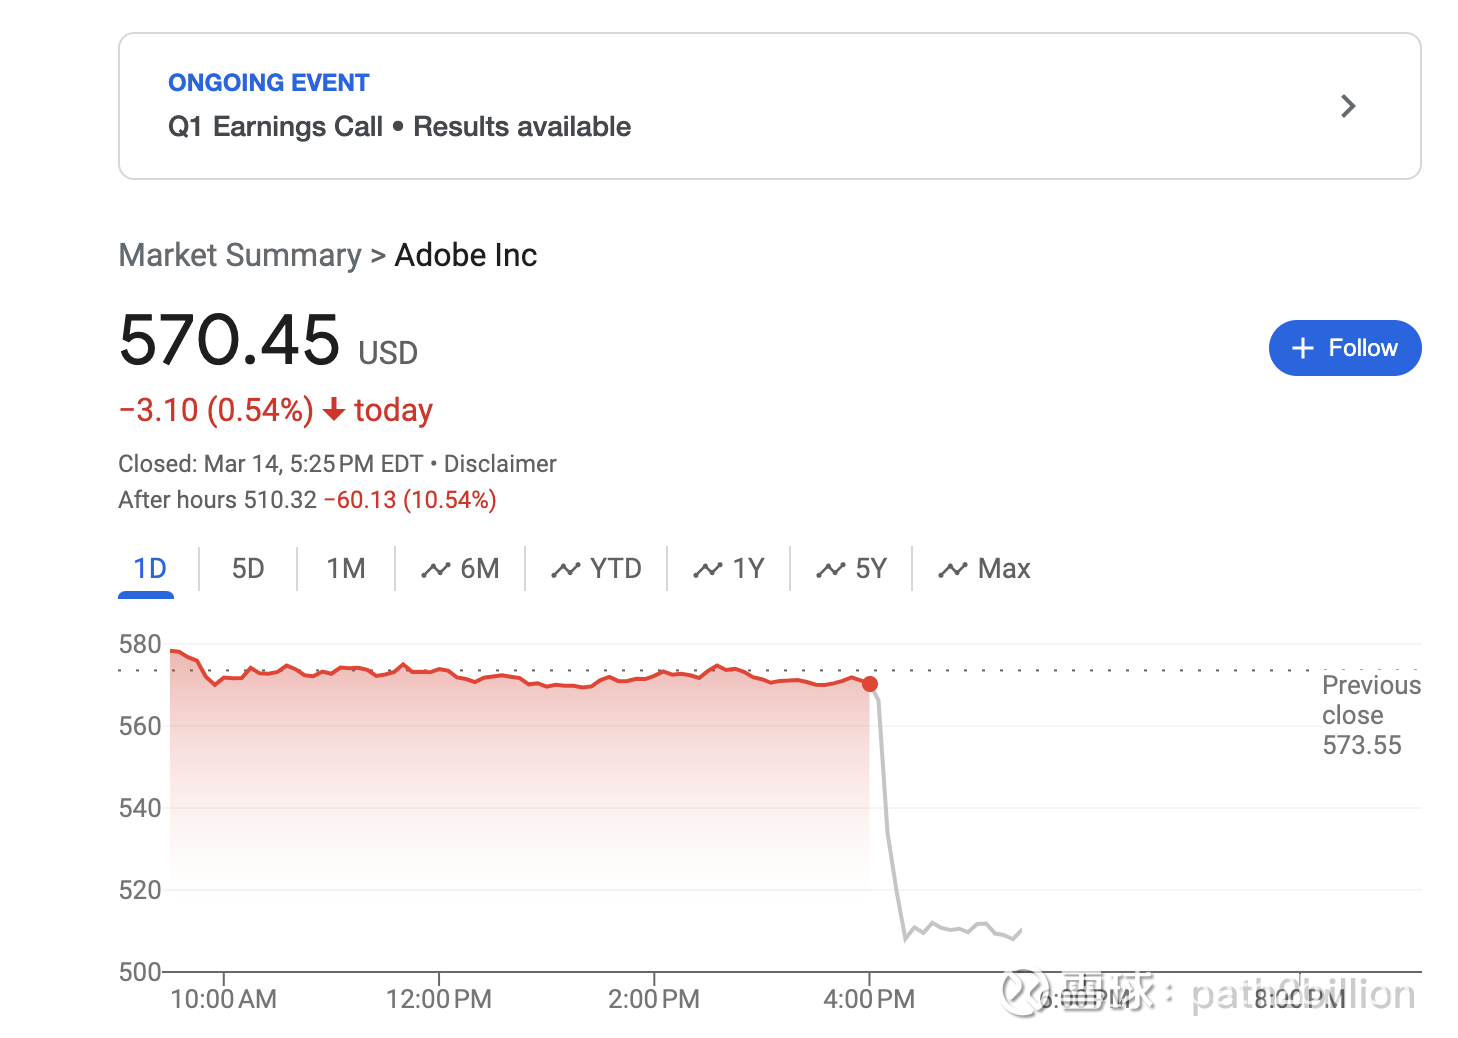Open the Disclaimer link
Viewport: 1458px width, 1038px height.
tap(500, 463)
